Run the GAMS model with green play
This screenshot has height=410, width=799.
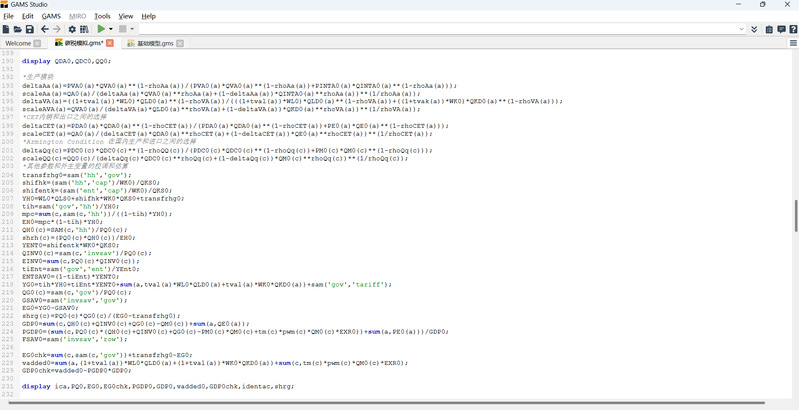click(101, 29)
